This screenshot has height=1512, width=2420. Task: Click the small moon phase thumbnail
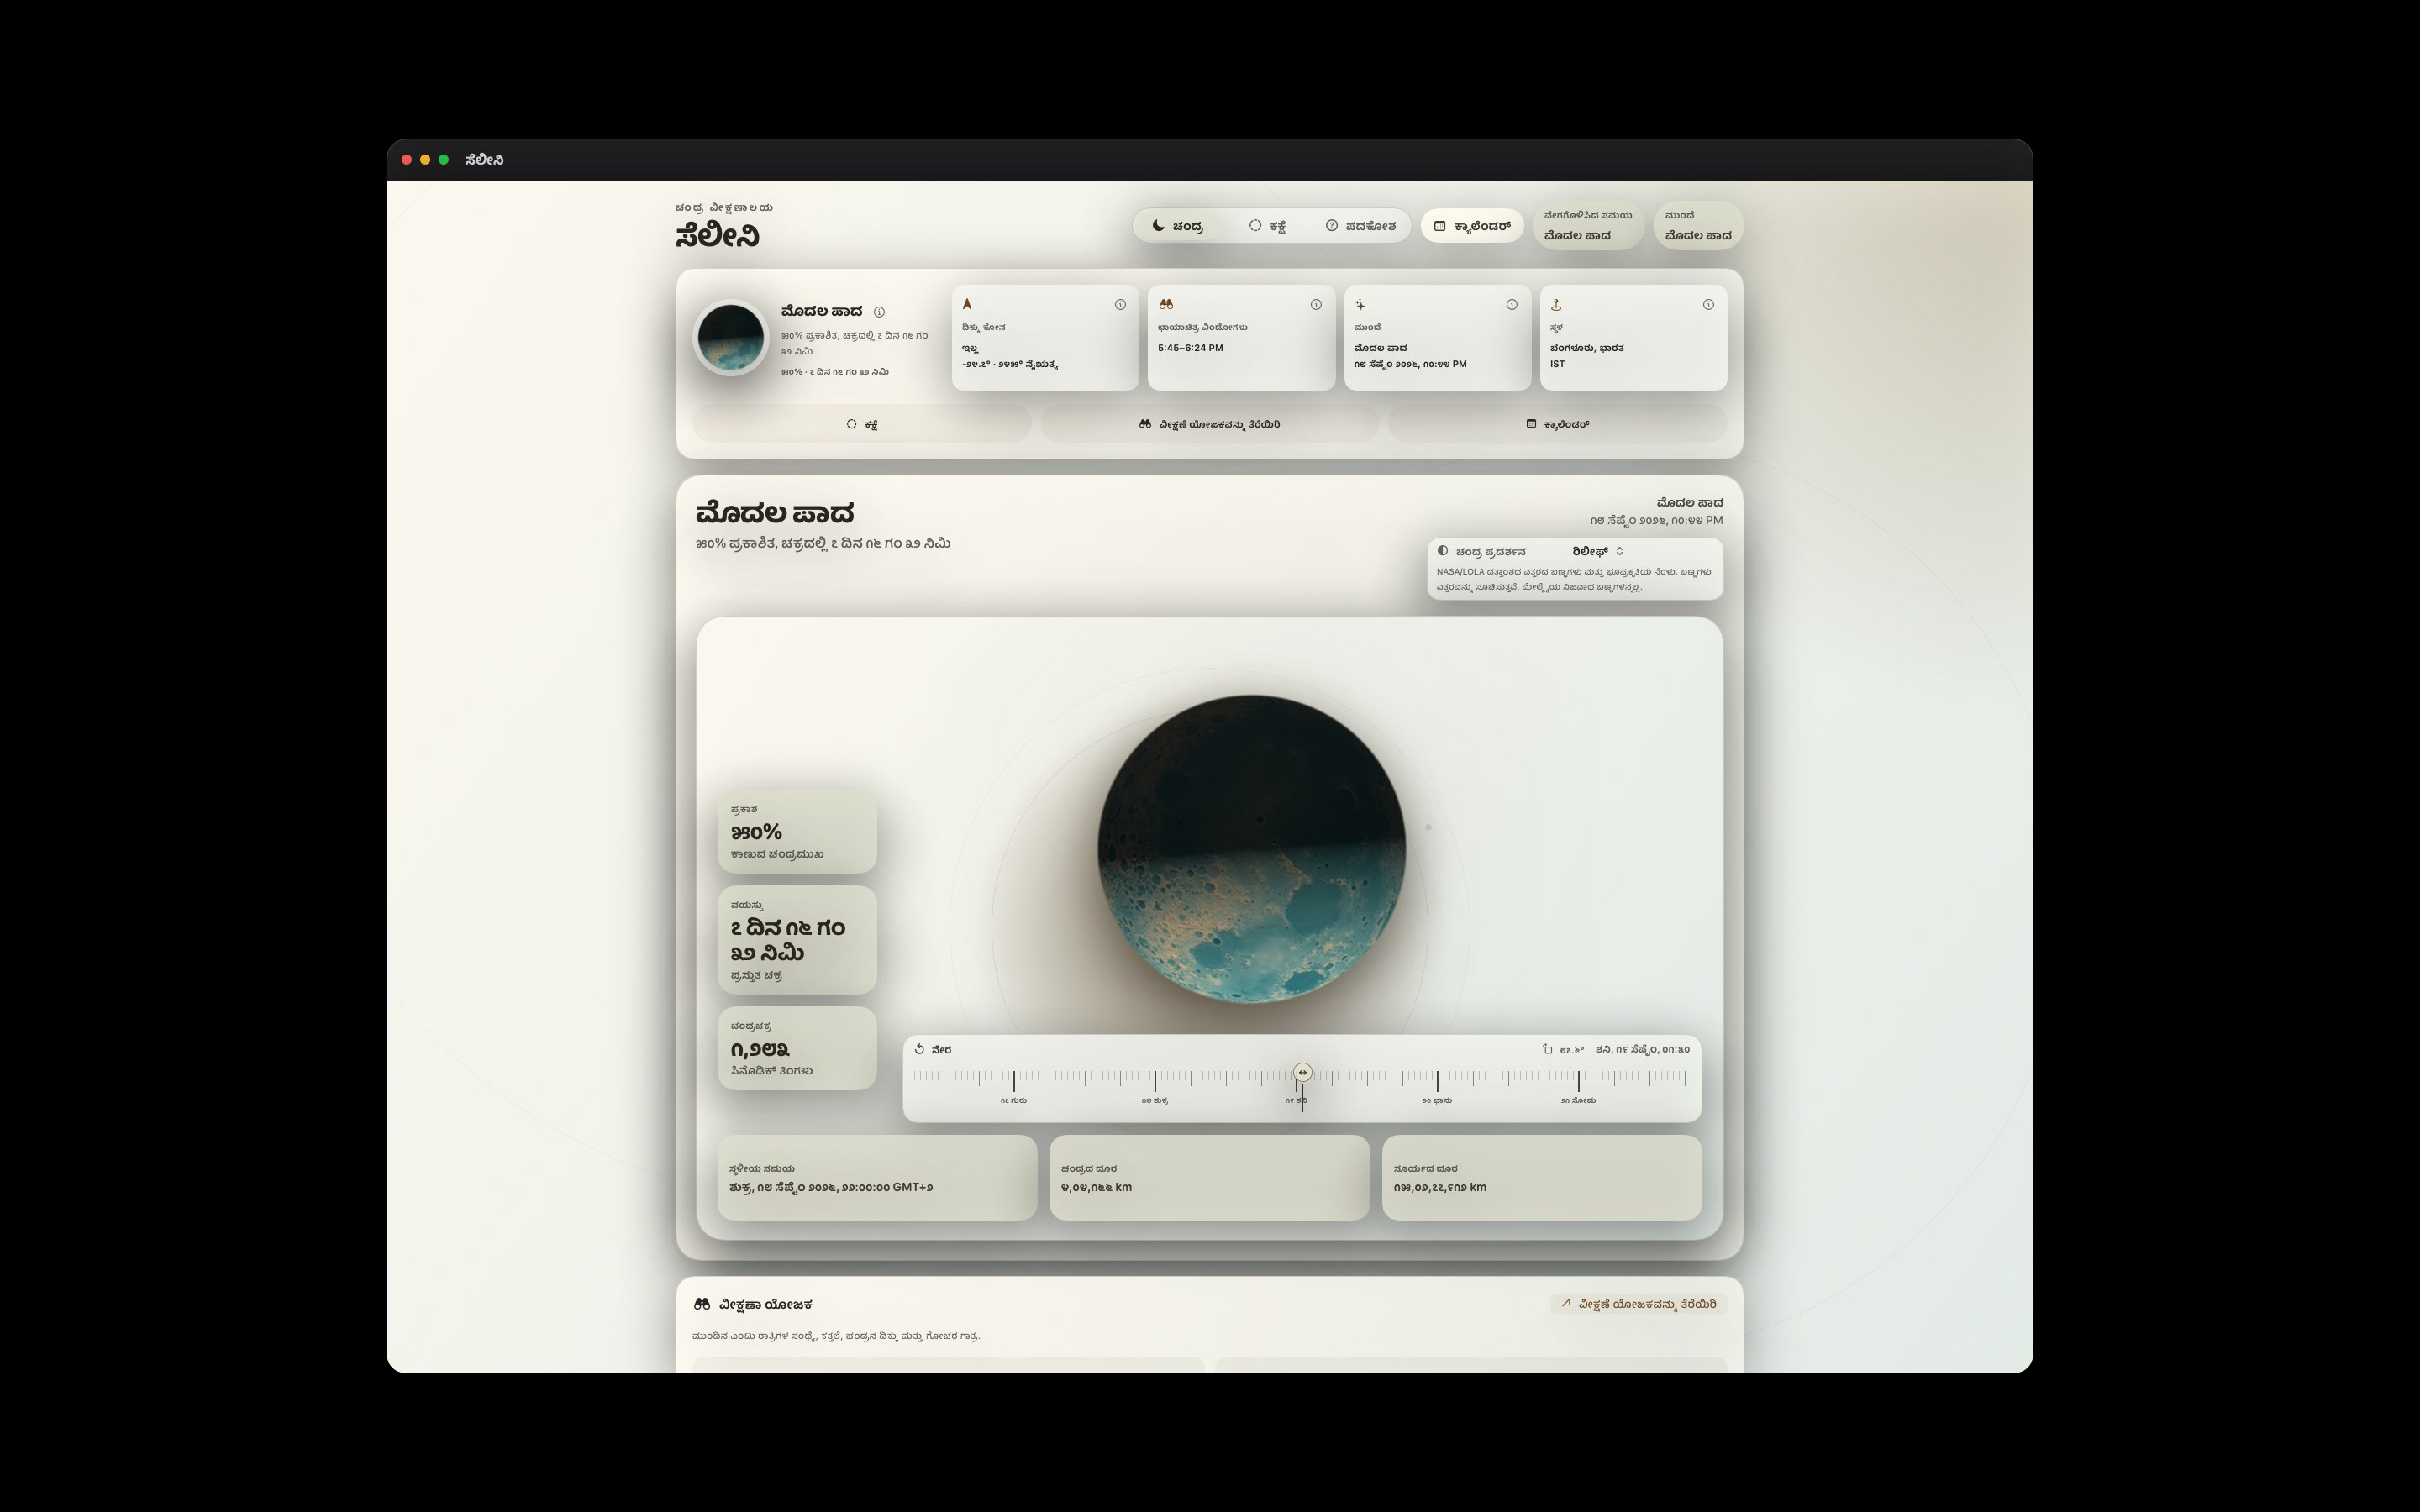click(x=731, y=338)
